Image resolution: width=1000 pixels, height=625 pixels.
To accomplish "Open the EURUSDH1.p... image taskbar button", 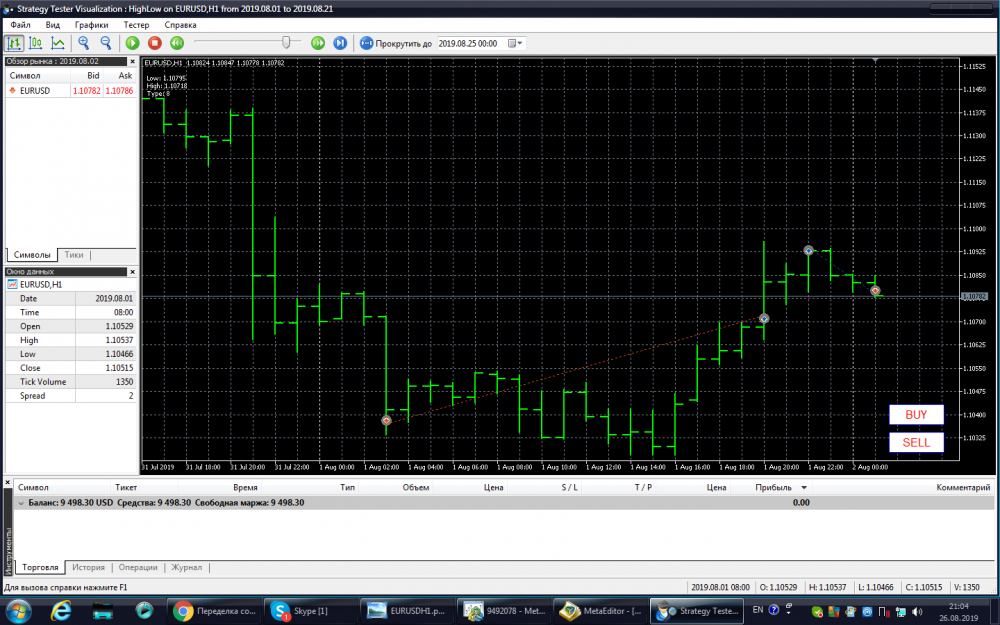I will (407, 611).
